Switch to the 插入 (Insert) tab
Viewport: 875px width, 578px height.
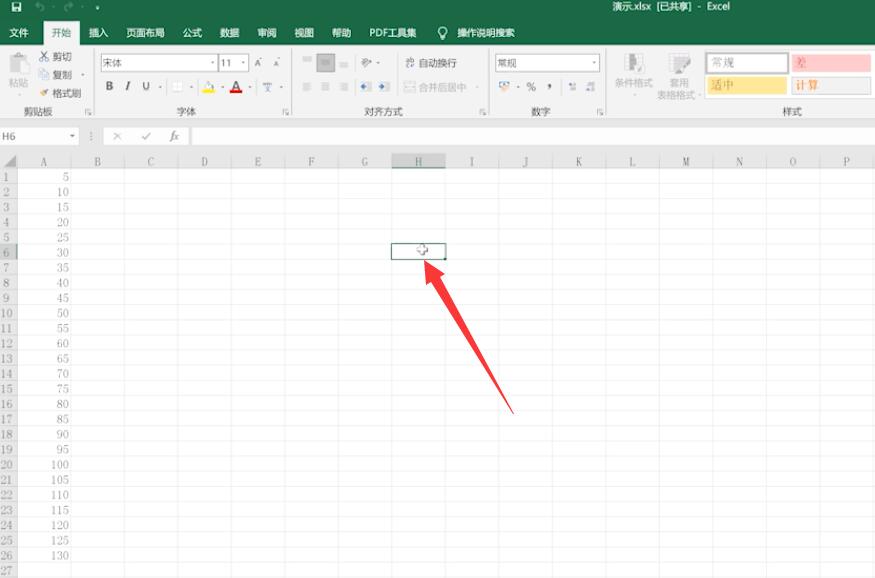tap(98, 33)
